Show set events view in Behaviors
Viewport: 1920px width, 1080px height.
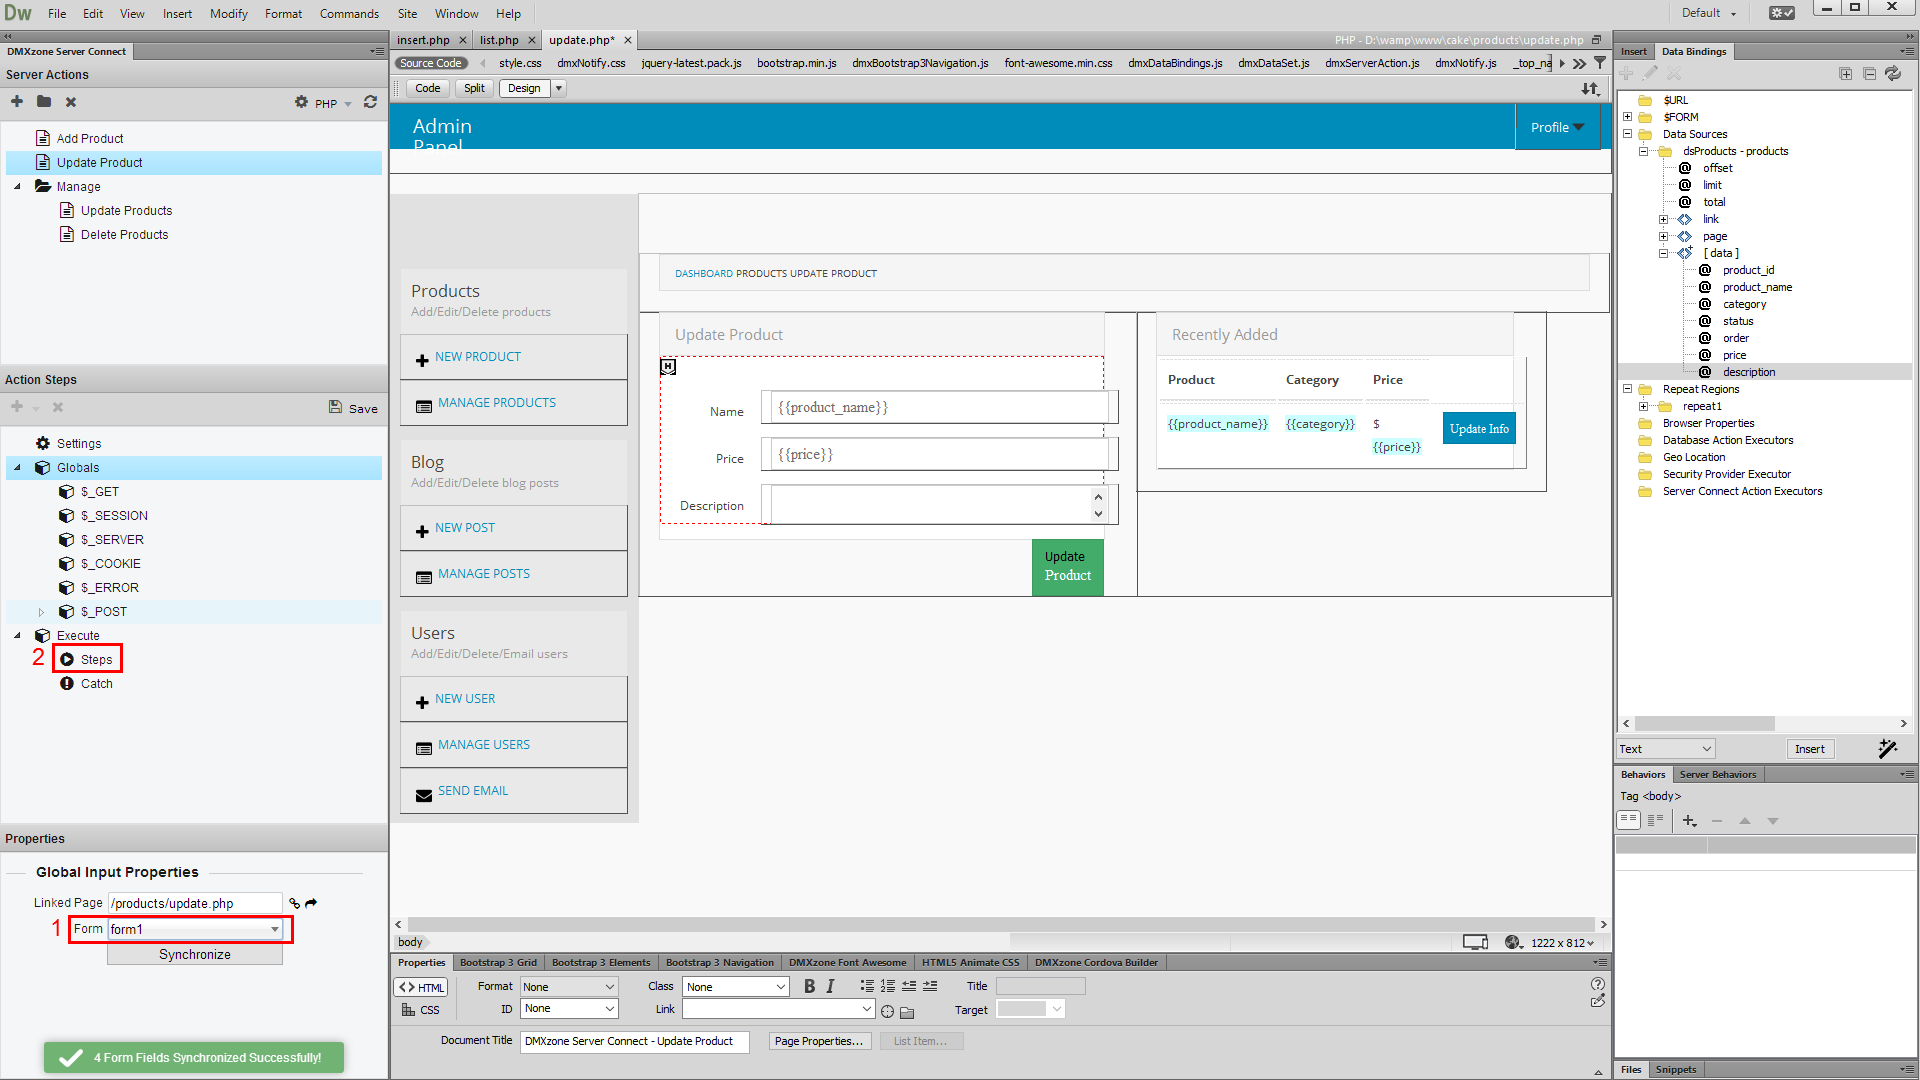pyautogui.click(x=1629, y=820)
